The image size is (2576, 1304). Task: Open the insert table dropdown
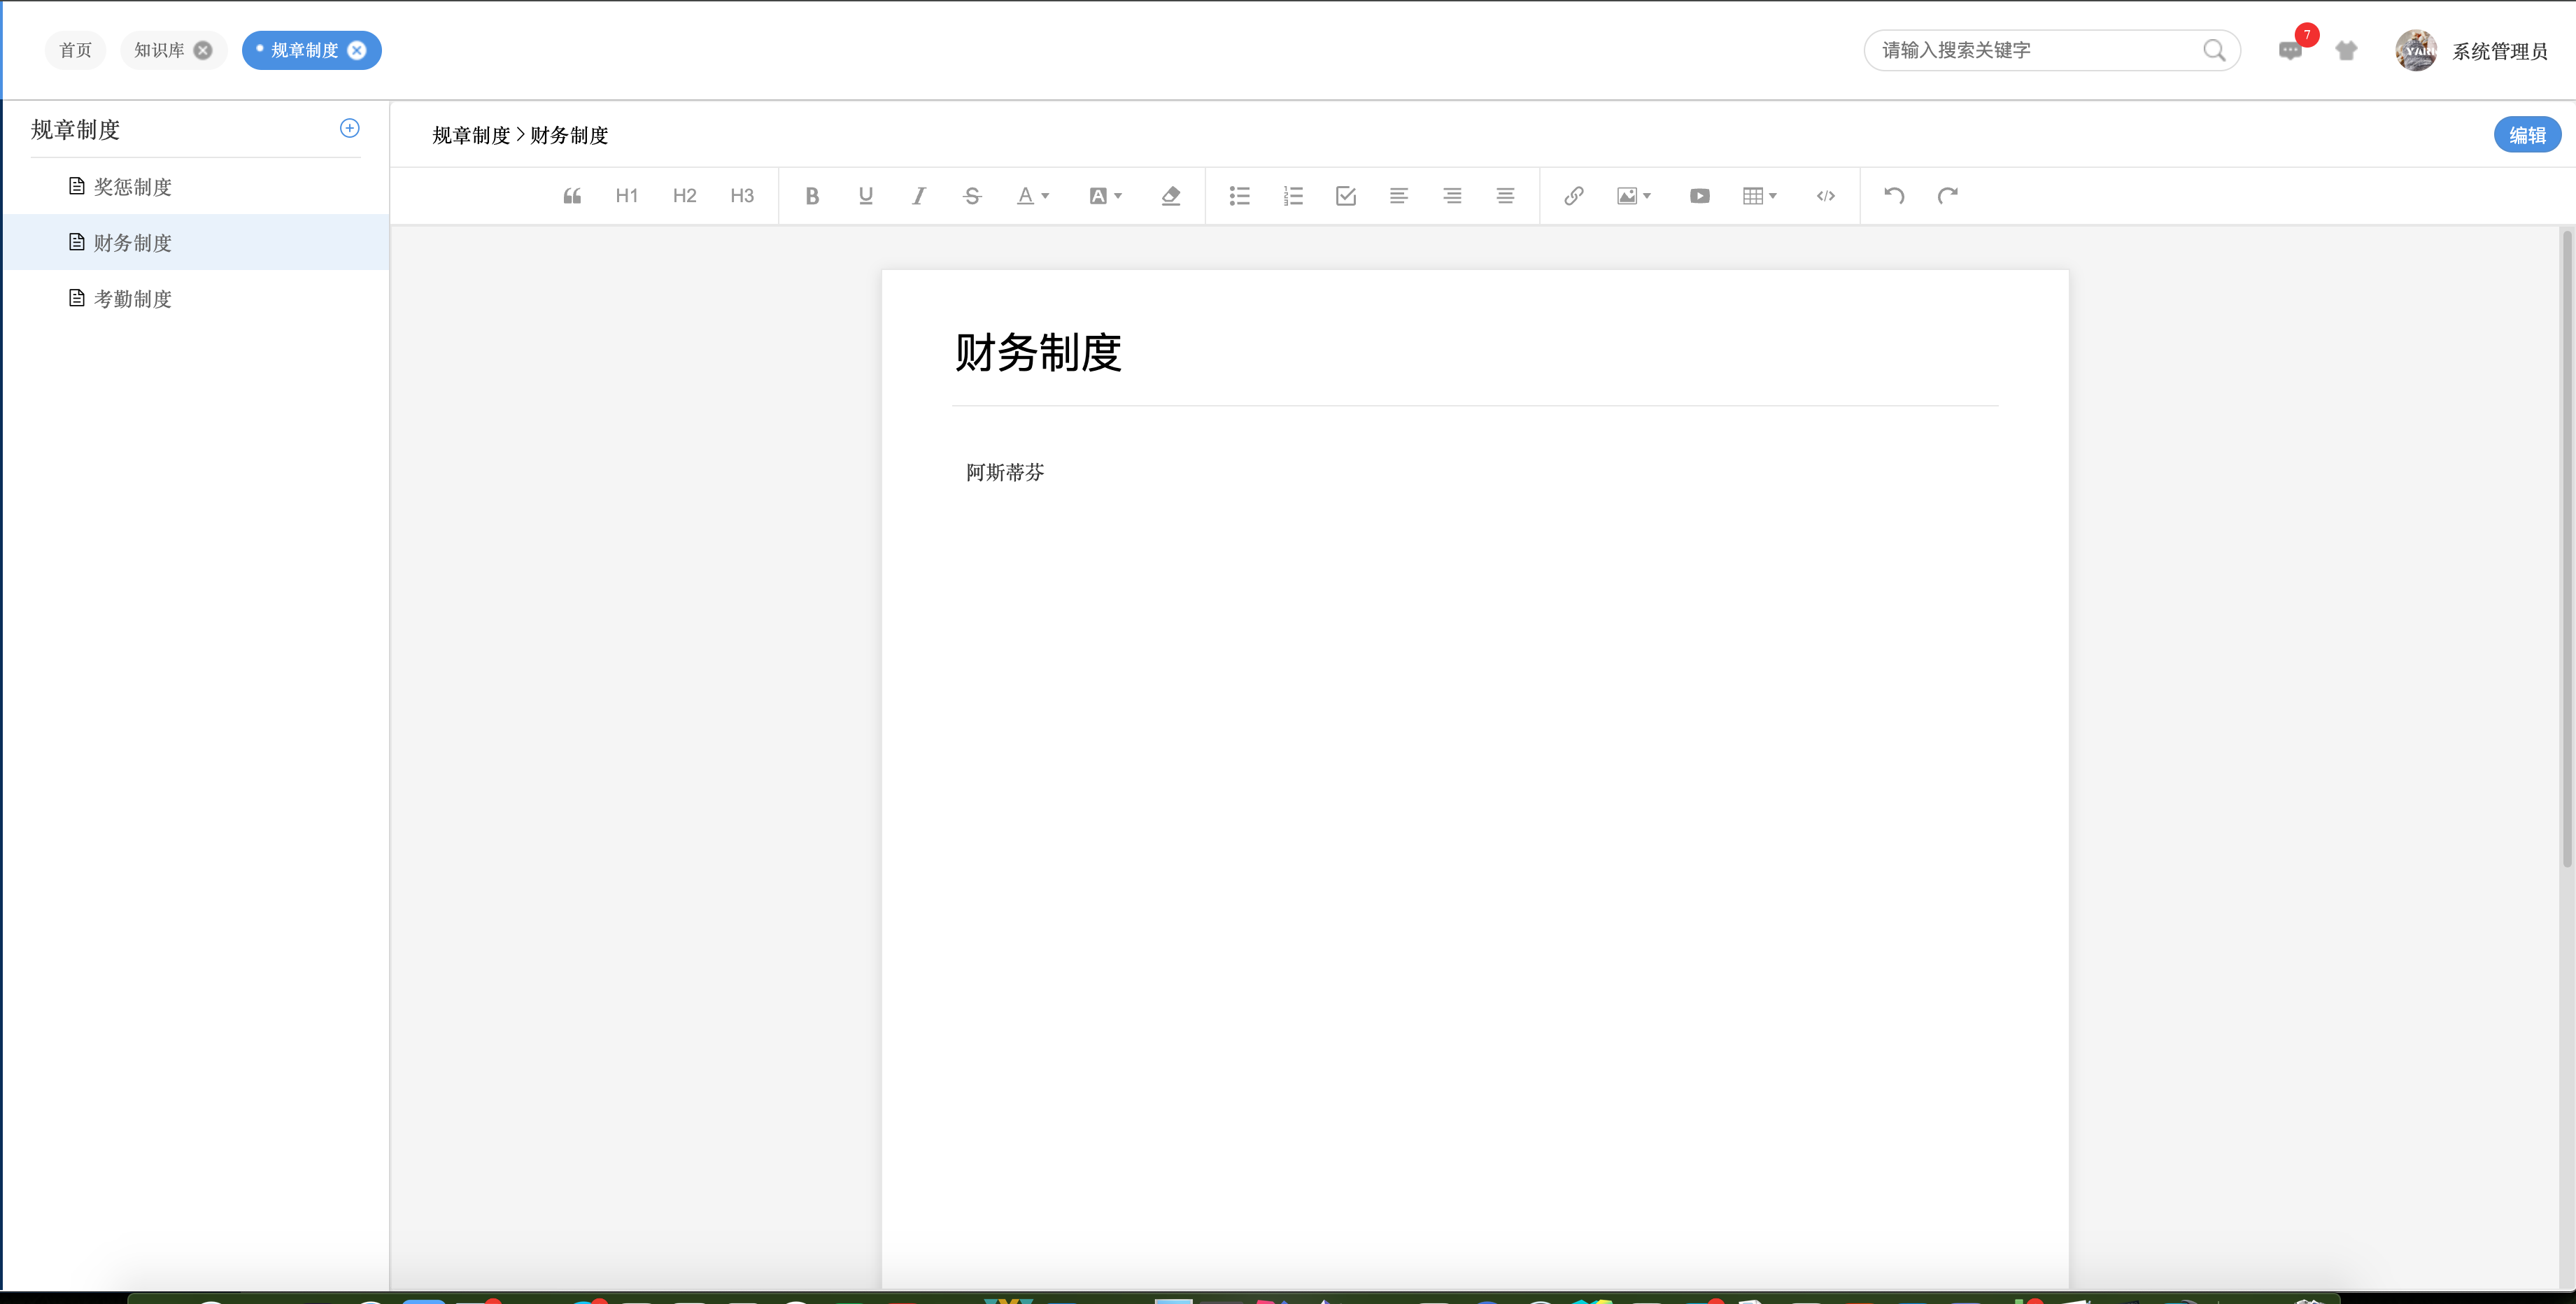click(x=1759, y=196)
